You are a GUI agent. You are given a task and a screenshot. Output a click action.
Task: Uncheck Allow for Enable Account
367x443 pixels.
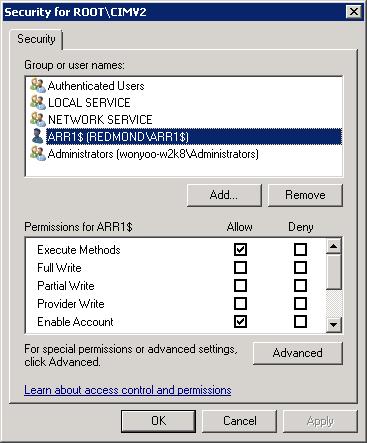click(x=240, y=321)
